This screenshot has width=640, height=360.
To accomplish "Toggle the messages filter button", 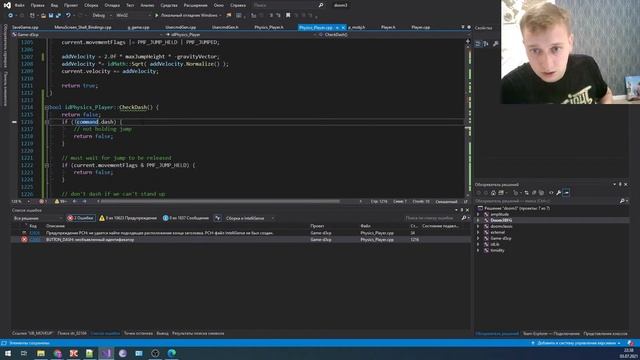I will coord(186,218).
